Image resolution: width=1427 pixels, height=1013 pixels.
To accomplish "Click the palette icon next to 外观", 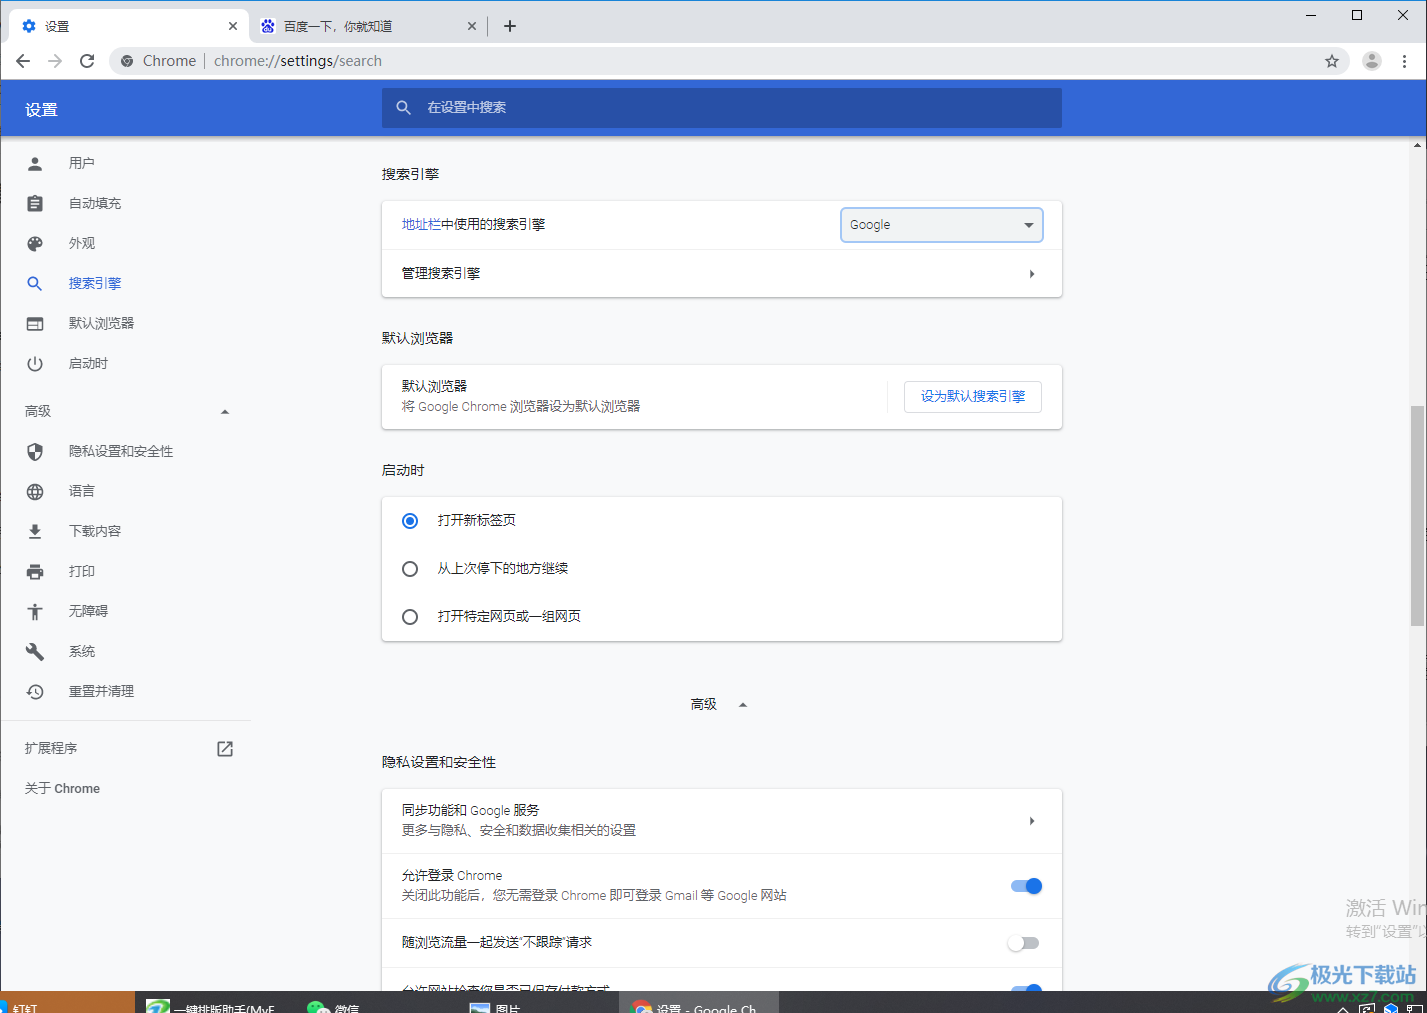I will [35, 243].
